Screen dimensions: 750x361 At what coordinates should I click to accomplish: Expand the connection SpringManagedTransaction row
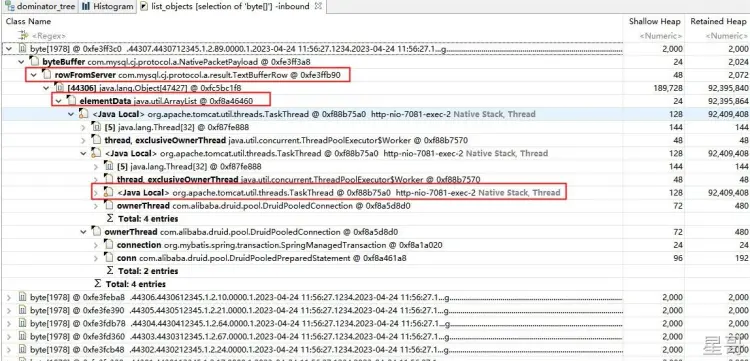tap(96, 245)
